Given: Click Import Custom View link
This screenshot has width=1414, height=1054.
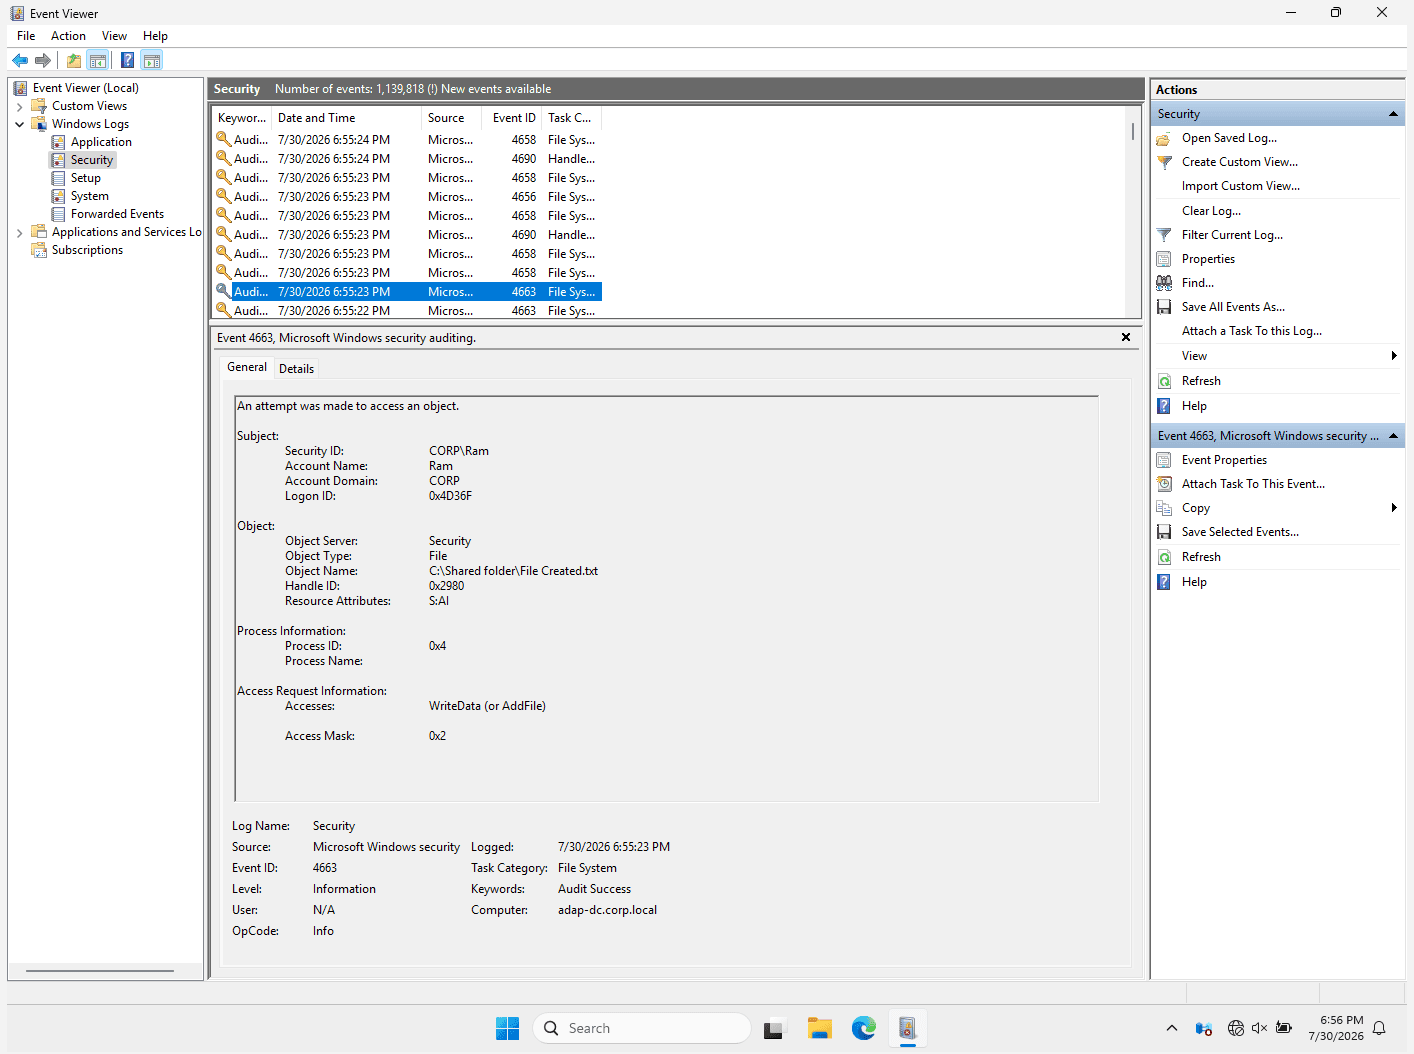Looking at the screenshot, I should pyautogui.click(x=1240, y=186).
